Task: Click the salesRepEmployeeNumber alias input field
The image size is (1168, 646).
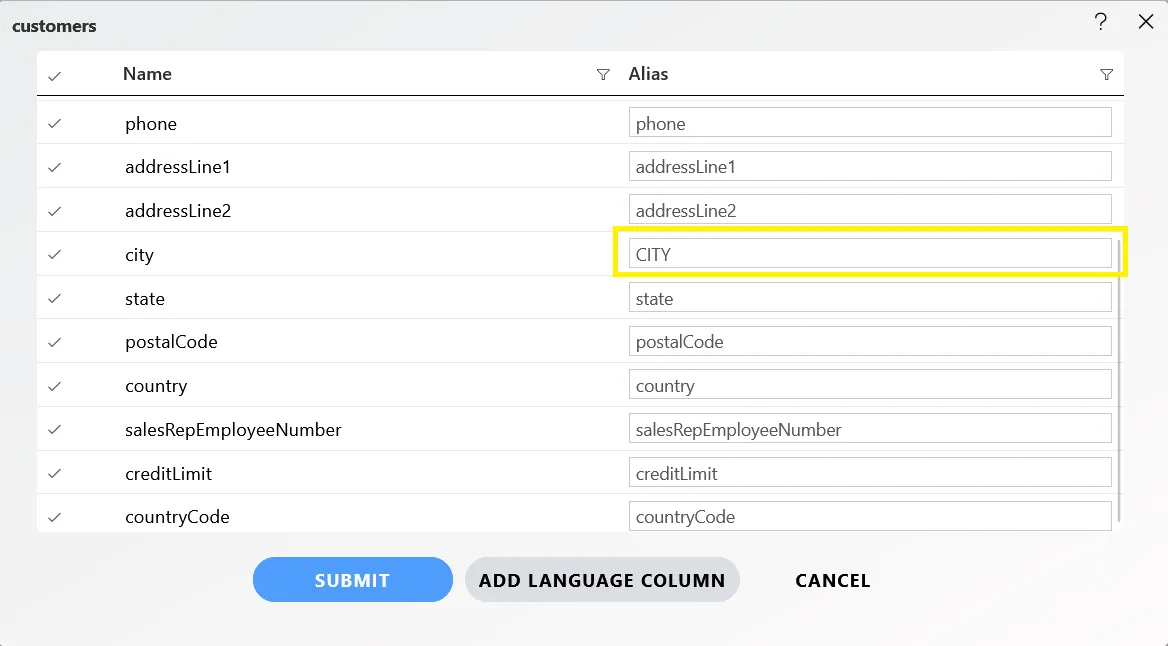Action: point(870,428)
